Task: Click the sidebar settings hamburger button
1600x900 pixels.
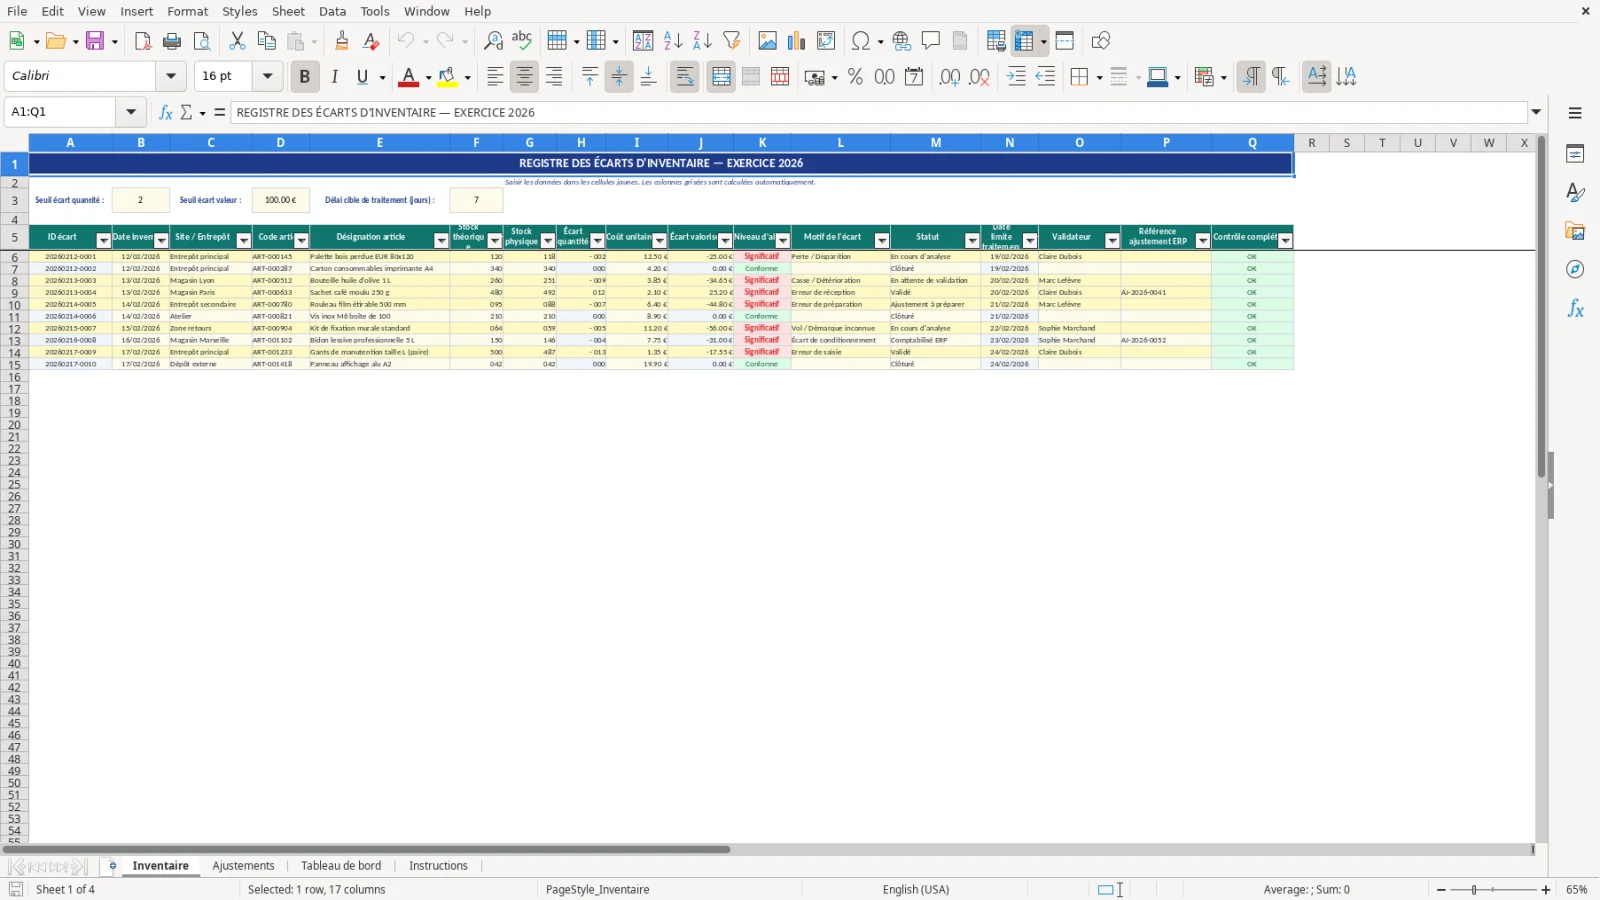Action: 1575,113
